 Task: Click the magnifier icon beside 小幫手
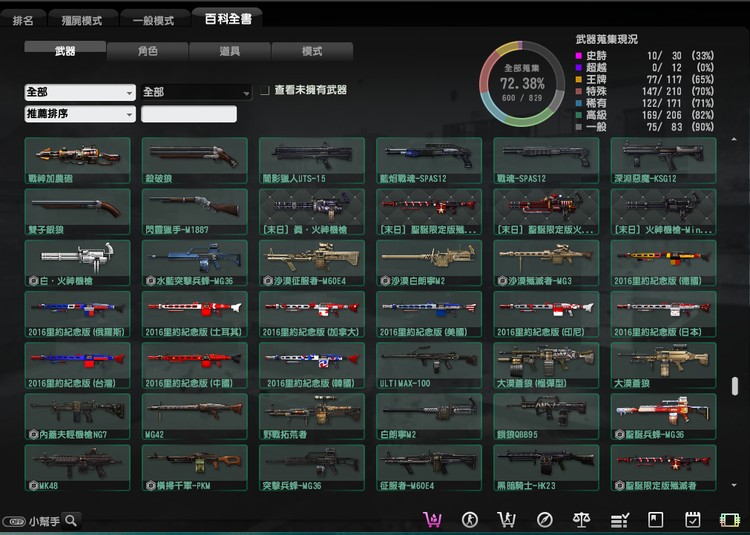[x=71, y=521]
